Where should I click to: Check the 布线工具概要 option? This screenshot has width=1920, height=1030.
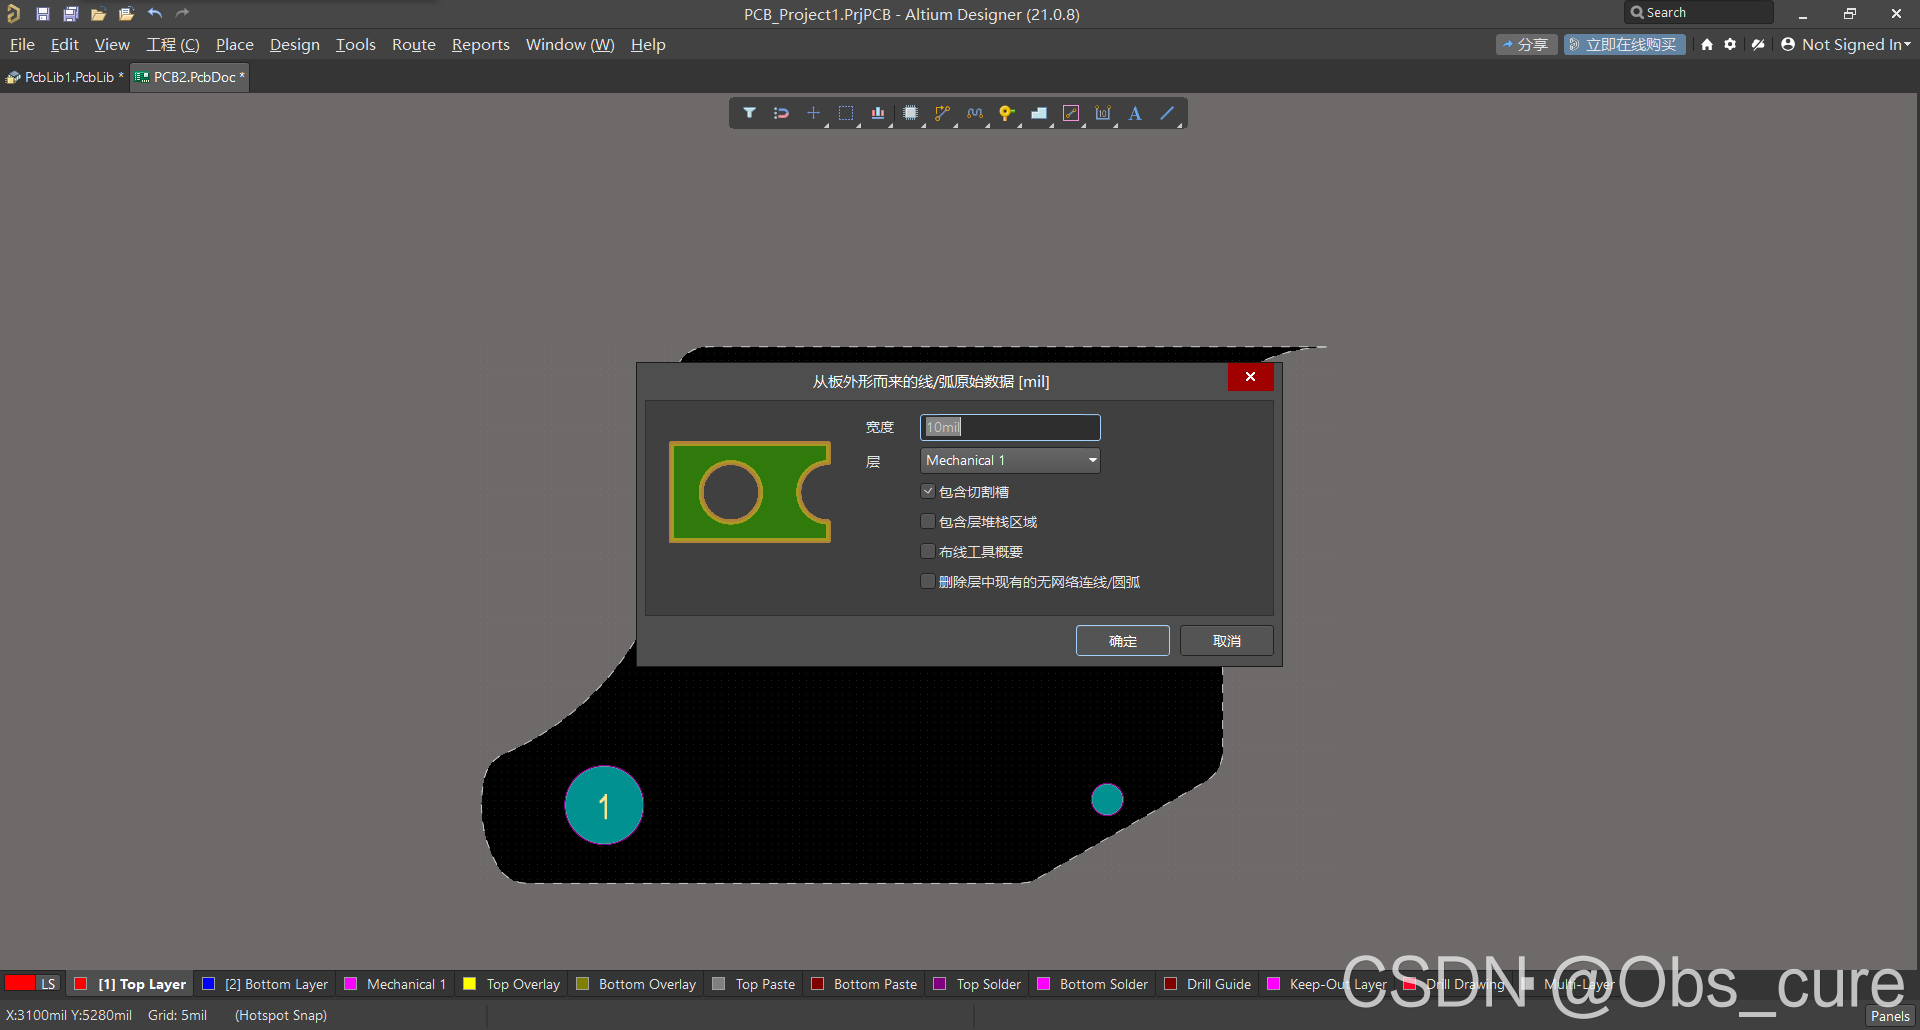pyautogui.click(x=928, y=551)
